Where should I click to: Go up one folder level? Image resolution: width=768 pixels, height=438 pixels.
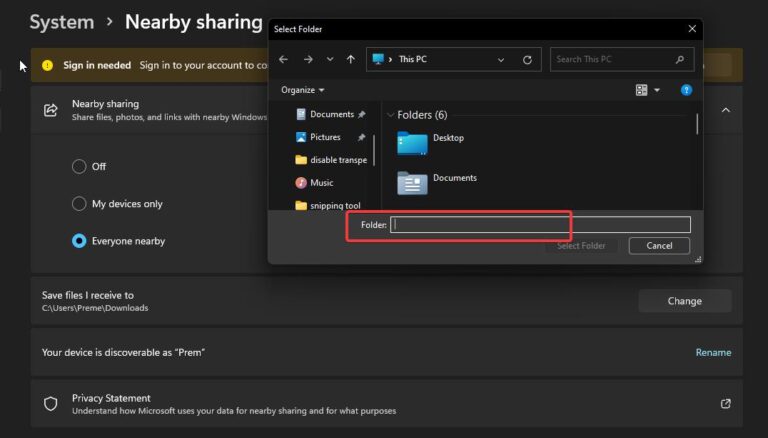(351, 59)
